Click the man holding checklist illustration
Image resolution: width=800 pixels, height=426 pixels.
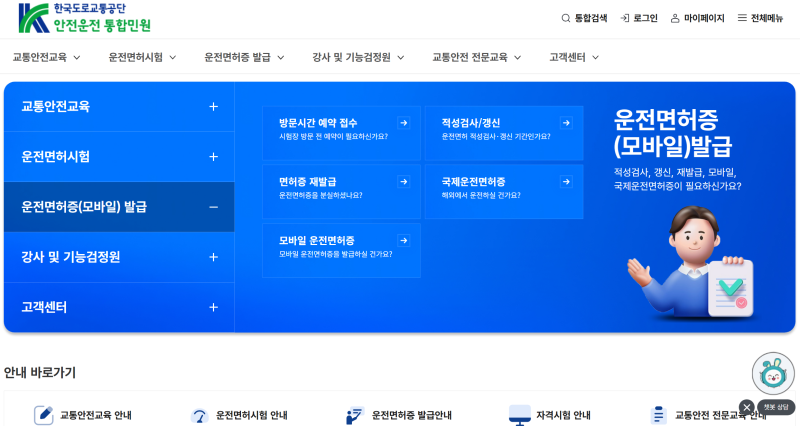coord(691,263)
